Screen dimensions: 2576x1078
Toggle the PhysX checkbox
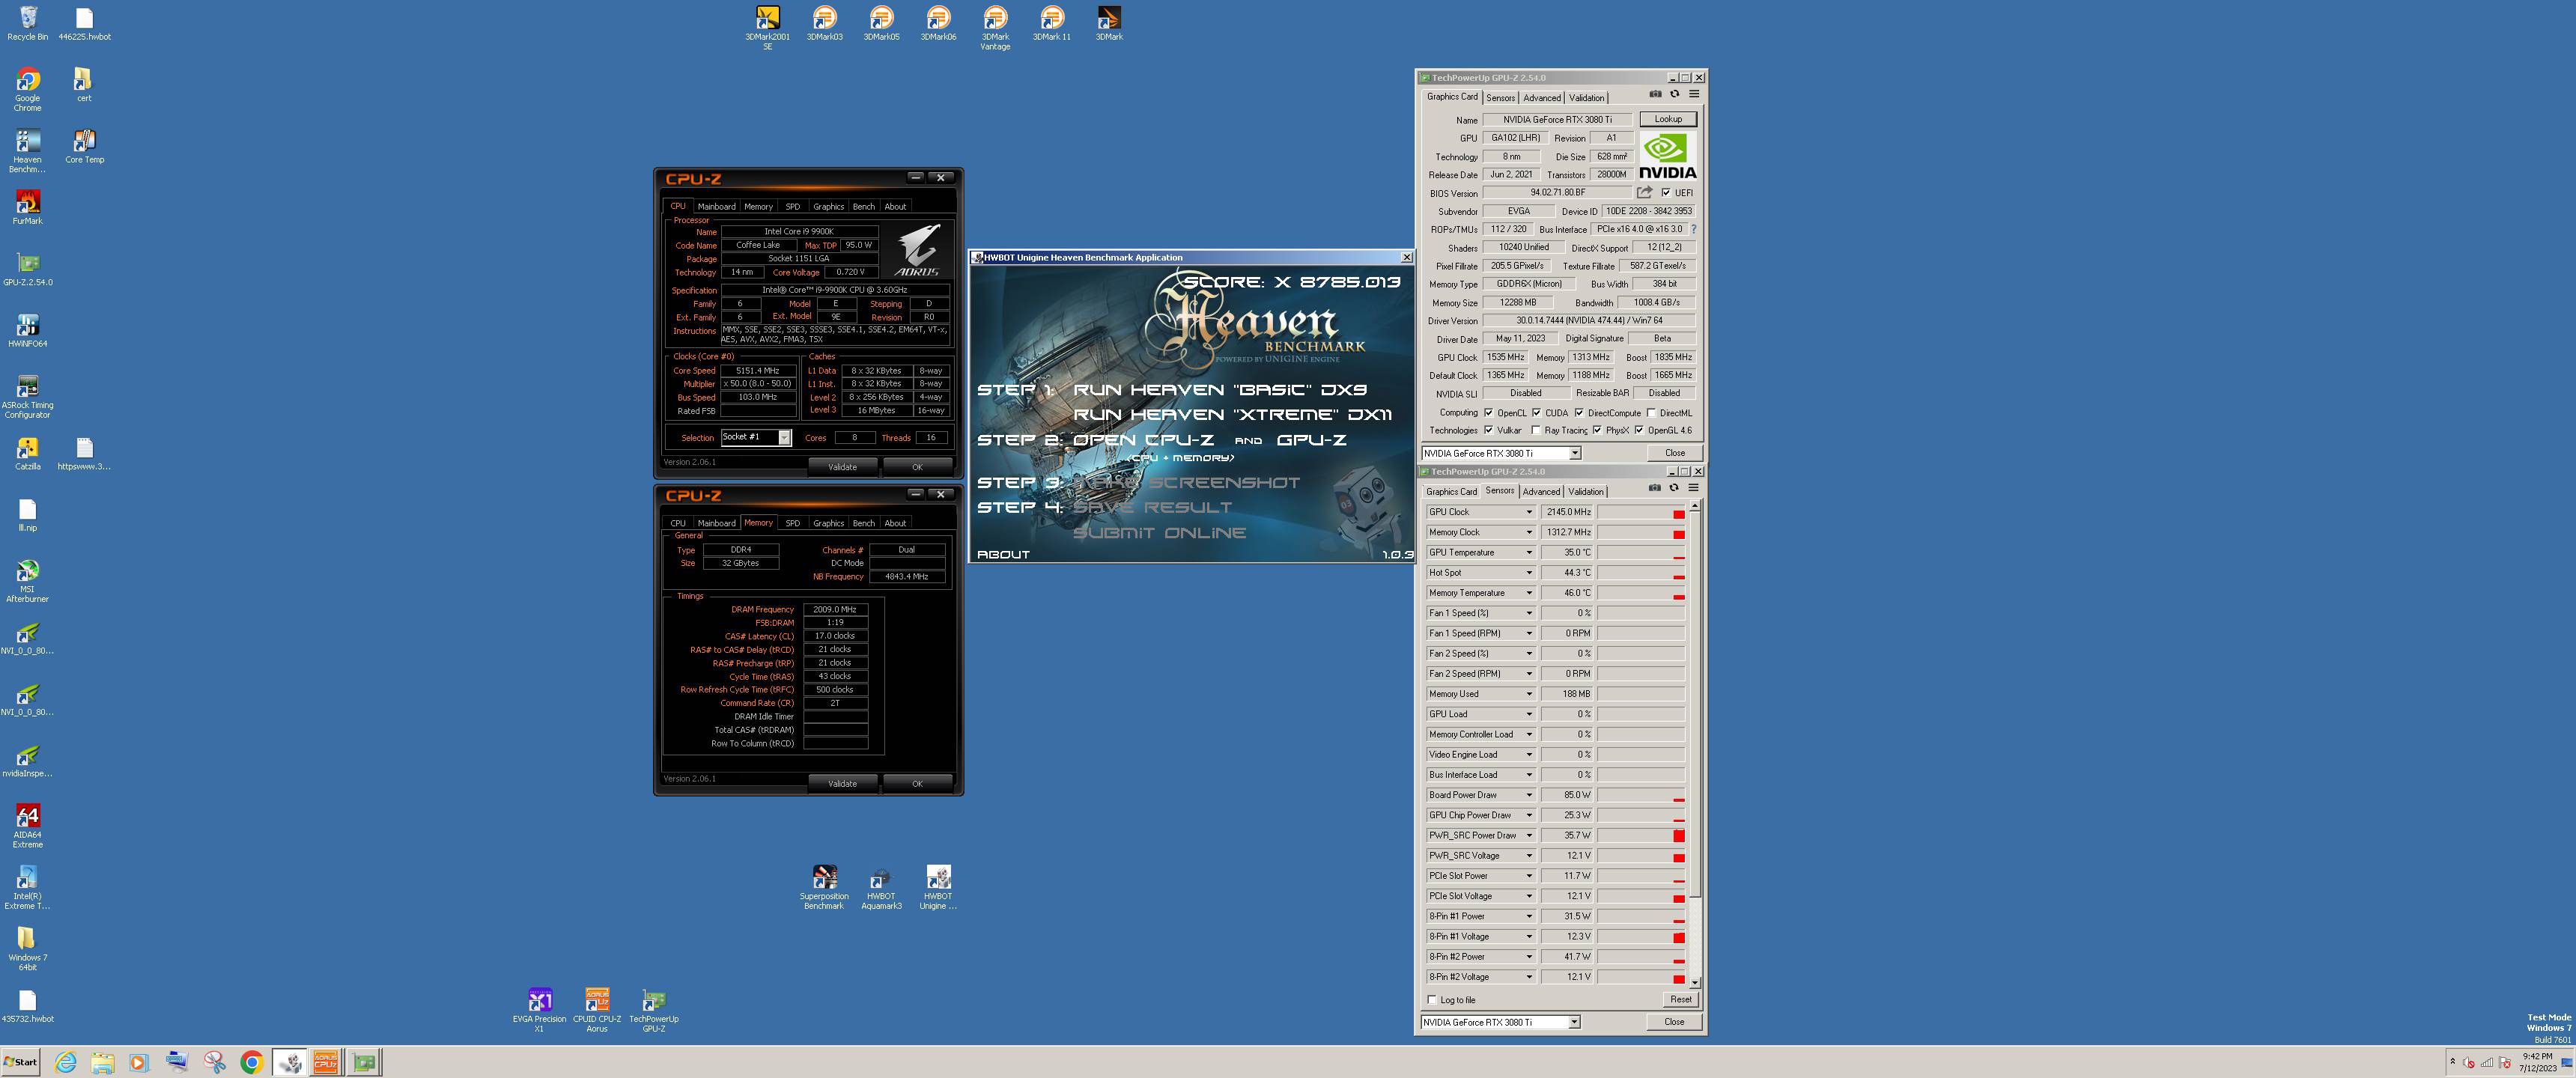click(x=1597, y=430)
